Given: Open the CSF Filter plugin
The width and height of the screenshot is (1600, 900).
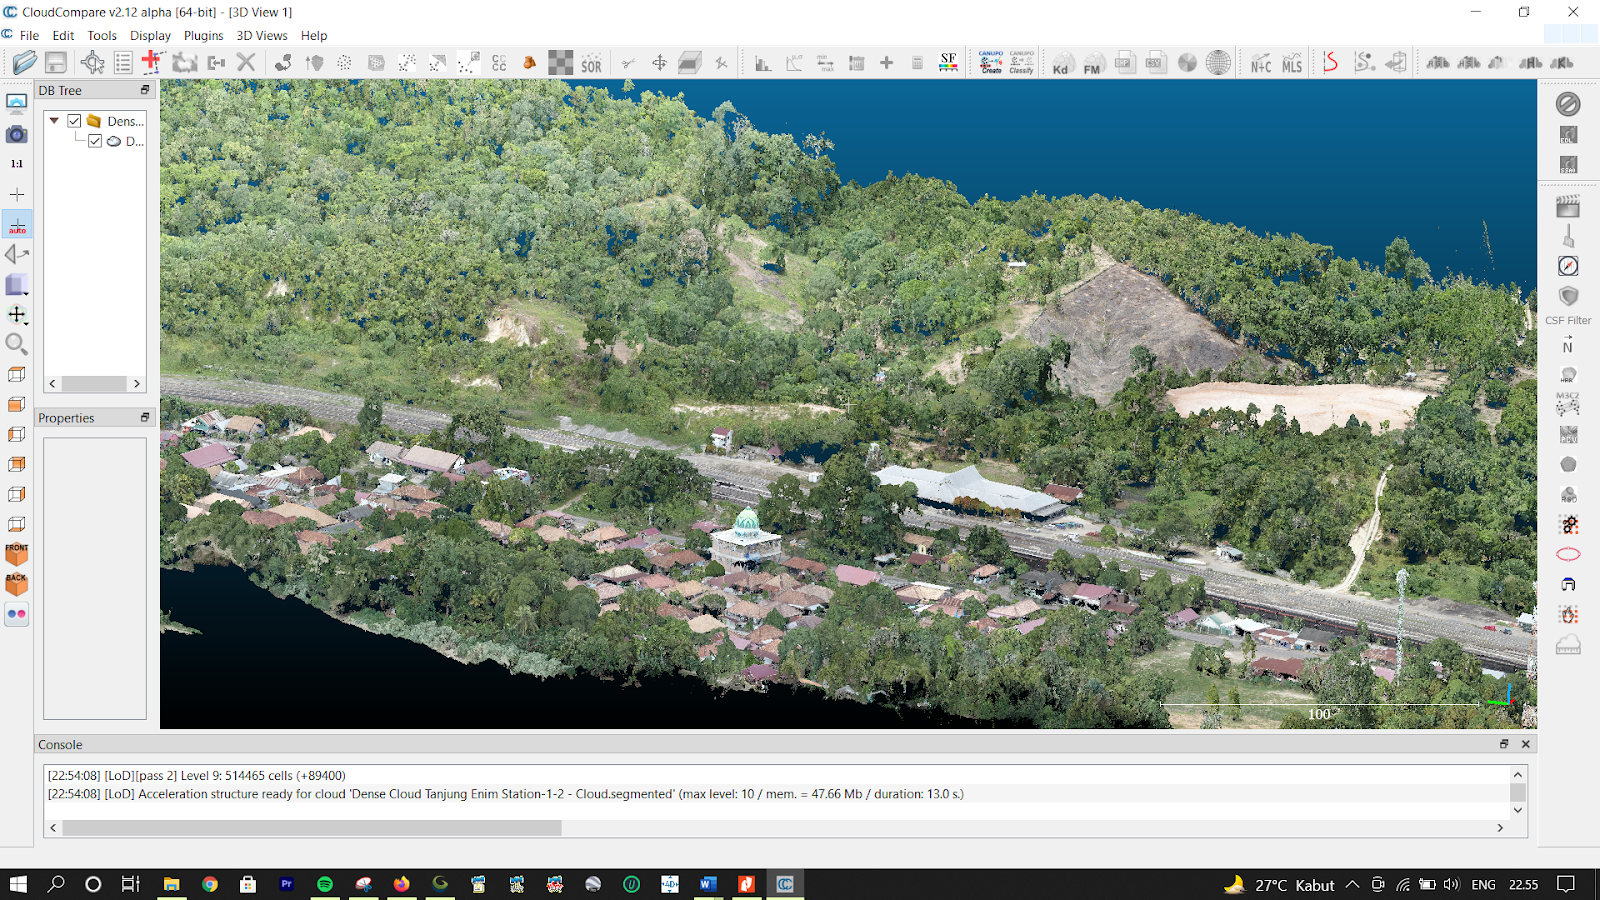Looking at the screenshot, I should (1567, 298).
